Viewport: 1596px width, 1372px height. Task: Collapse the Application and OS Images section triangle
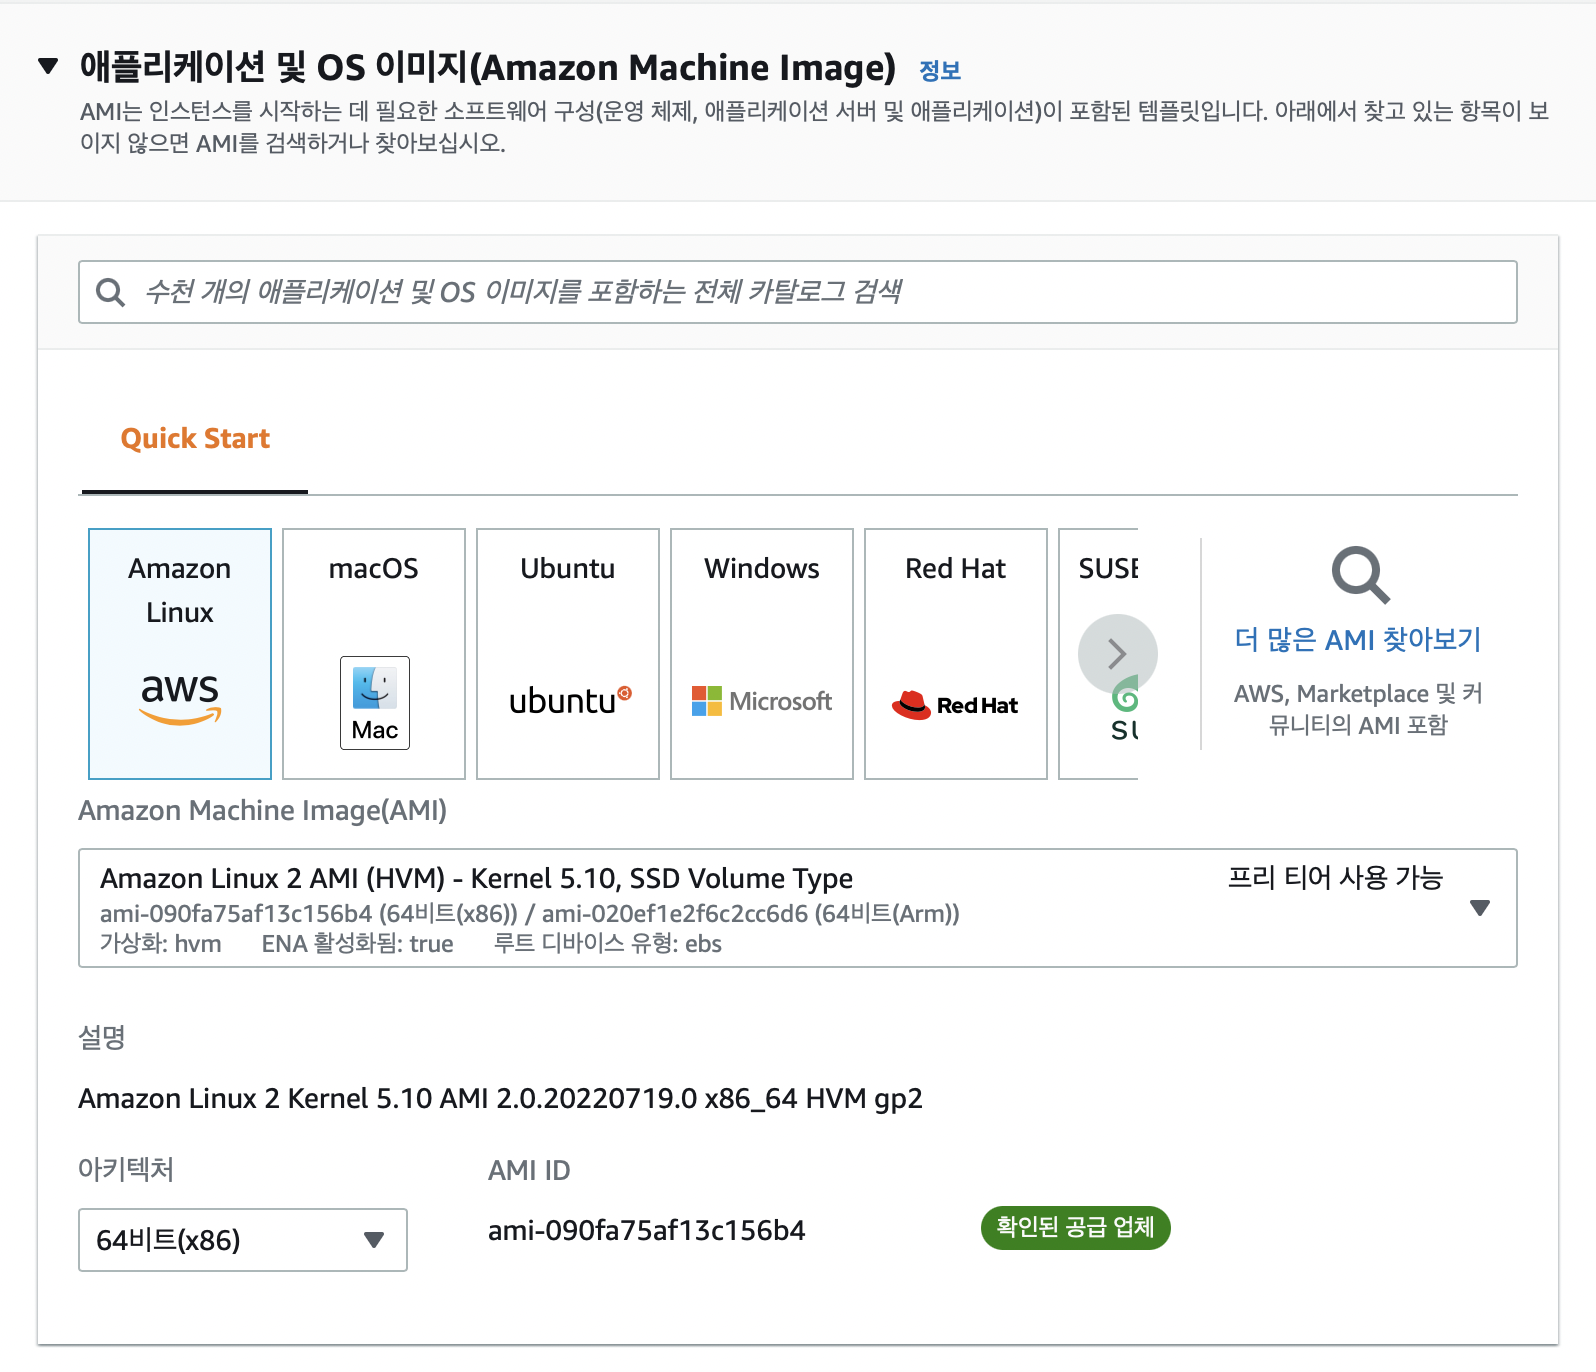click(48, 66)
